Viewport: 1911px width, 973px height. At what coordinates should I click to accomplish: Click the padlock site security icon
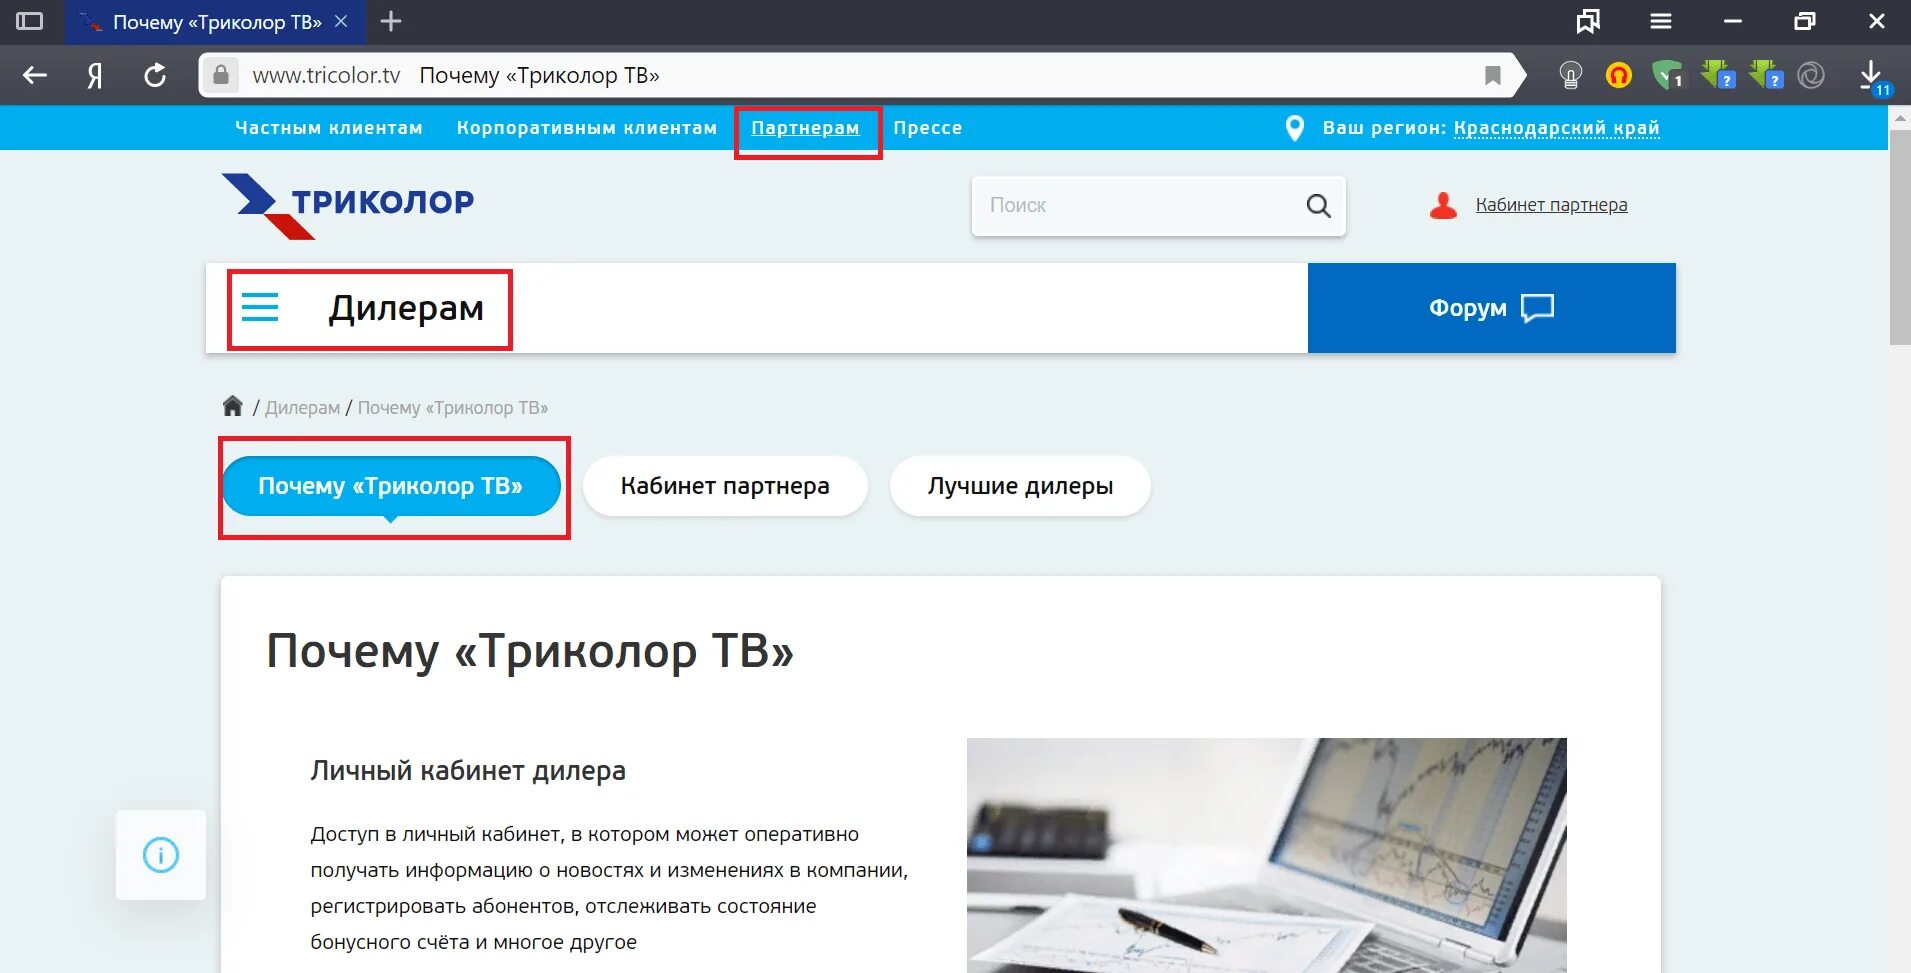click(x=221, y=75)
